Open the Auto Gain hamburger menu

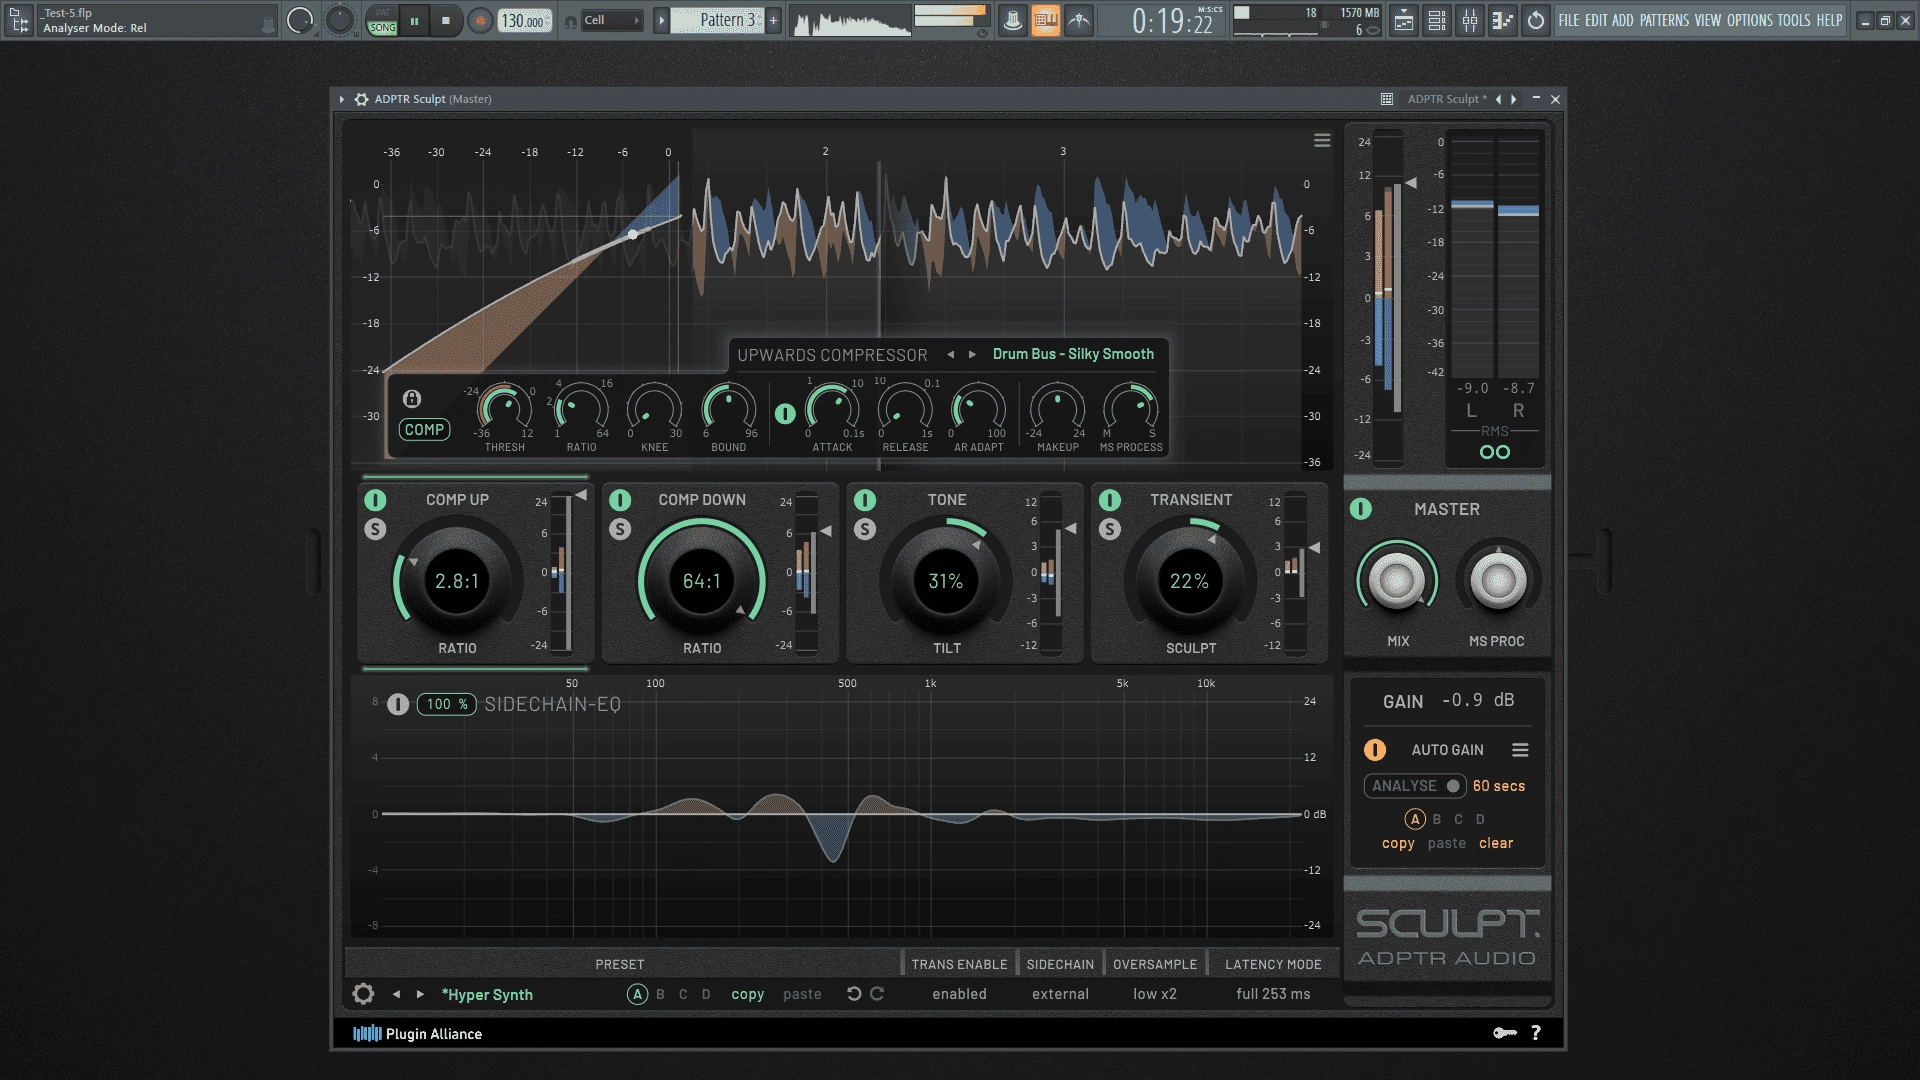(1520, 750)
